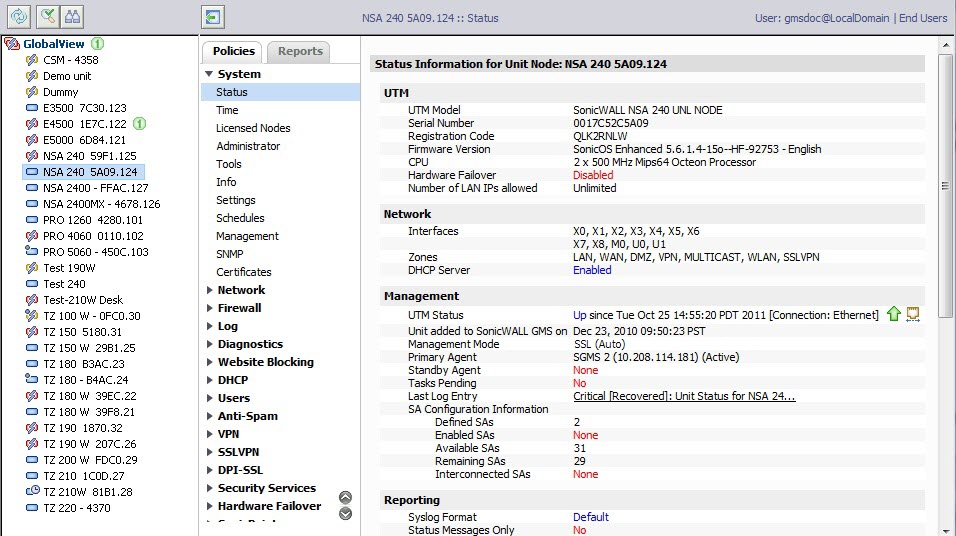Click the icon for Demo unit
The image size is (956, 536).
[32, 76]
